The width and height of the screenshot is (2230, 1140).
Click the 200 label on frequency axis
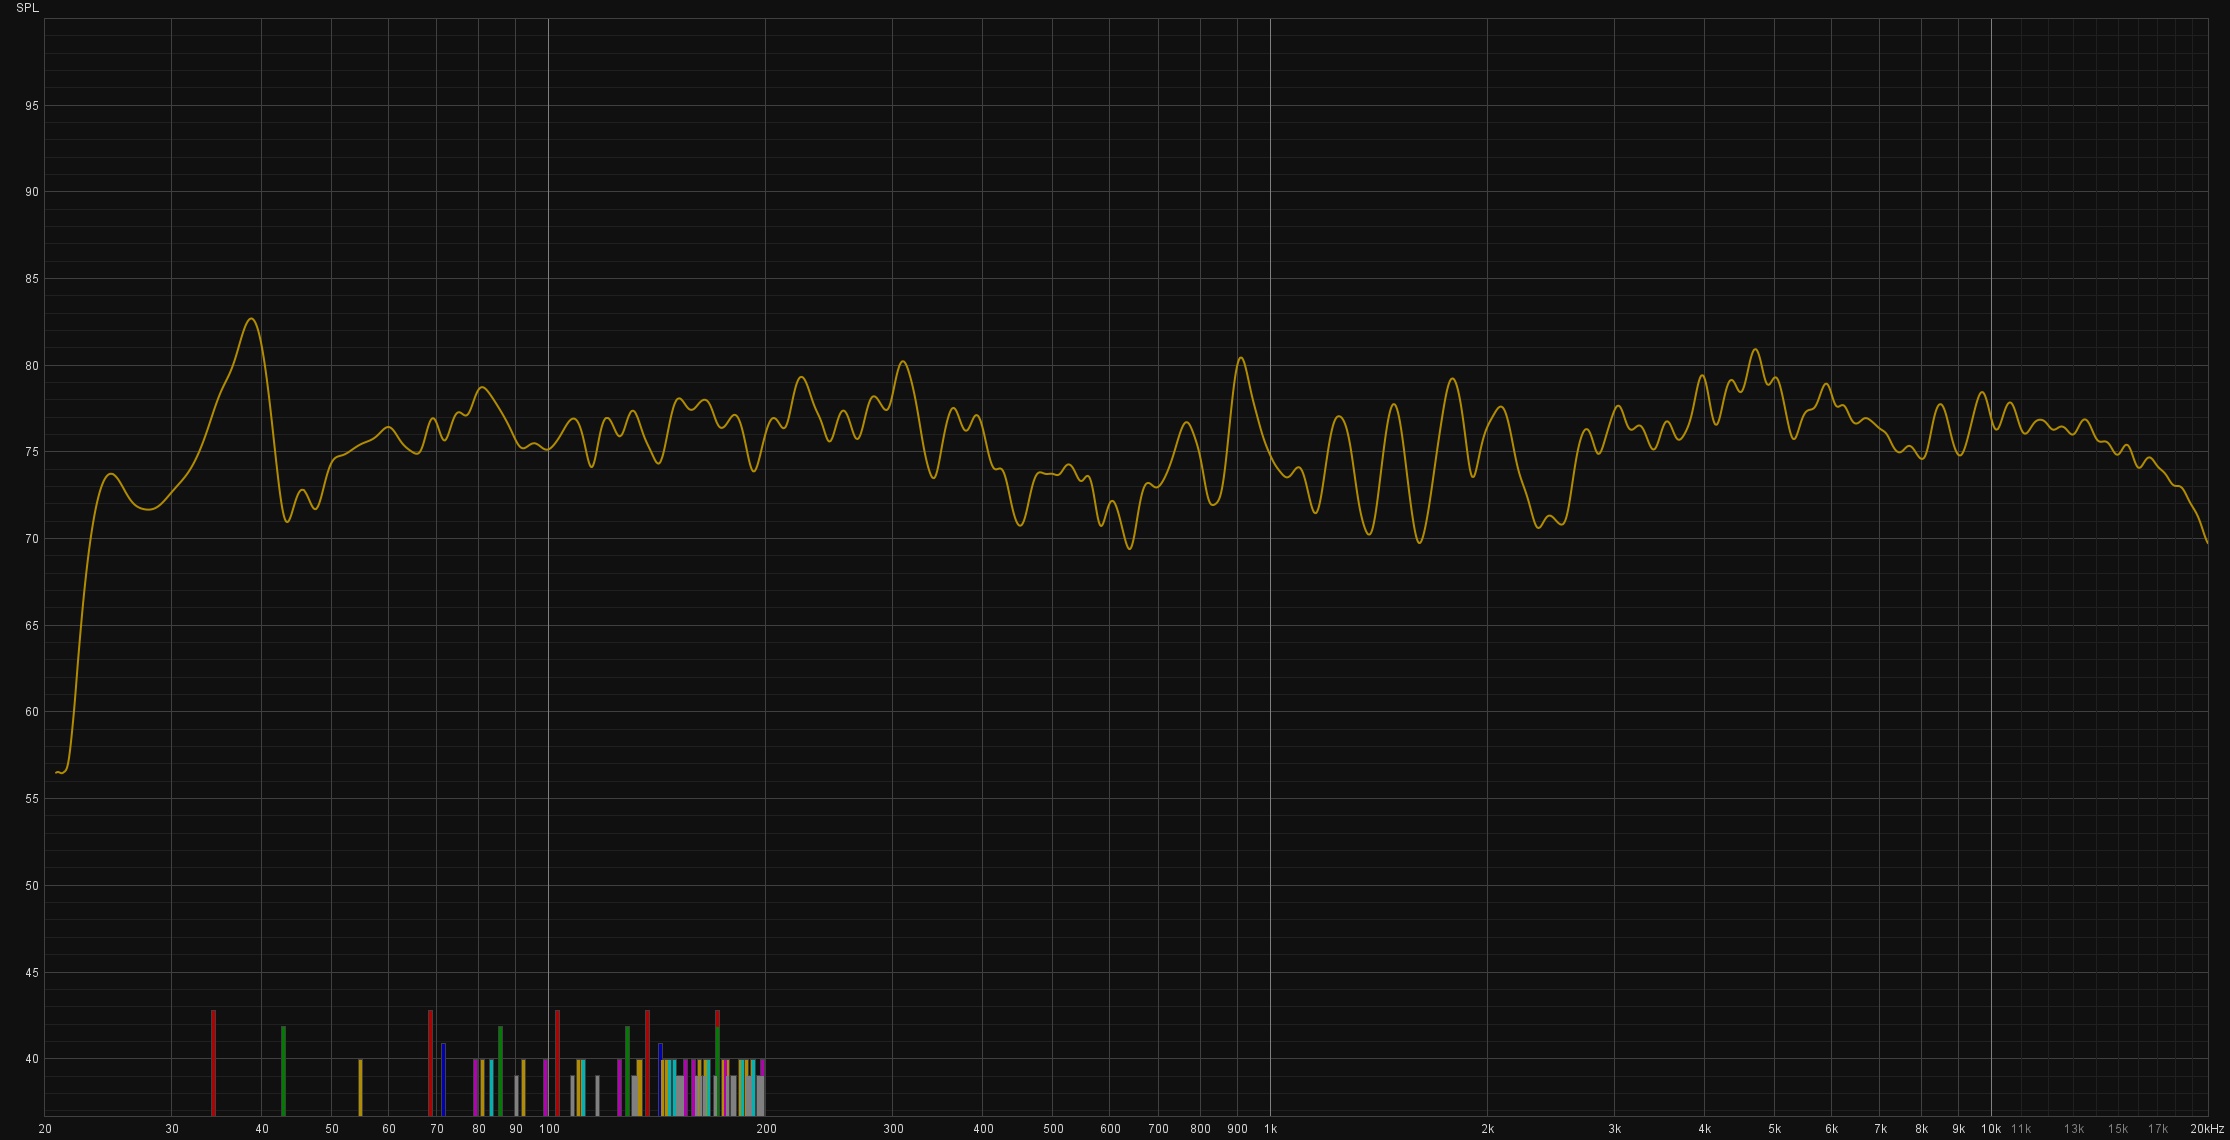click(766, 1129)
